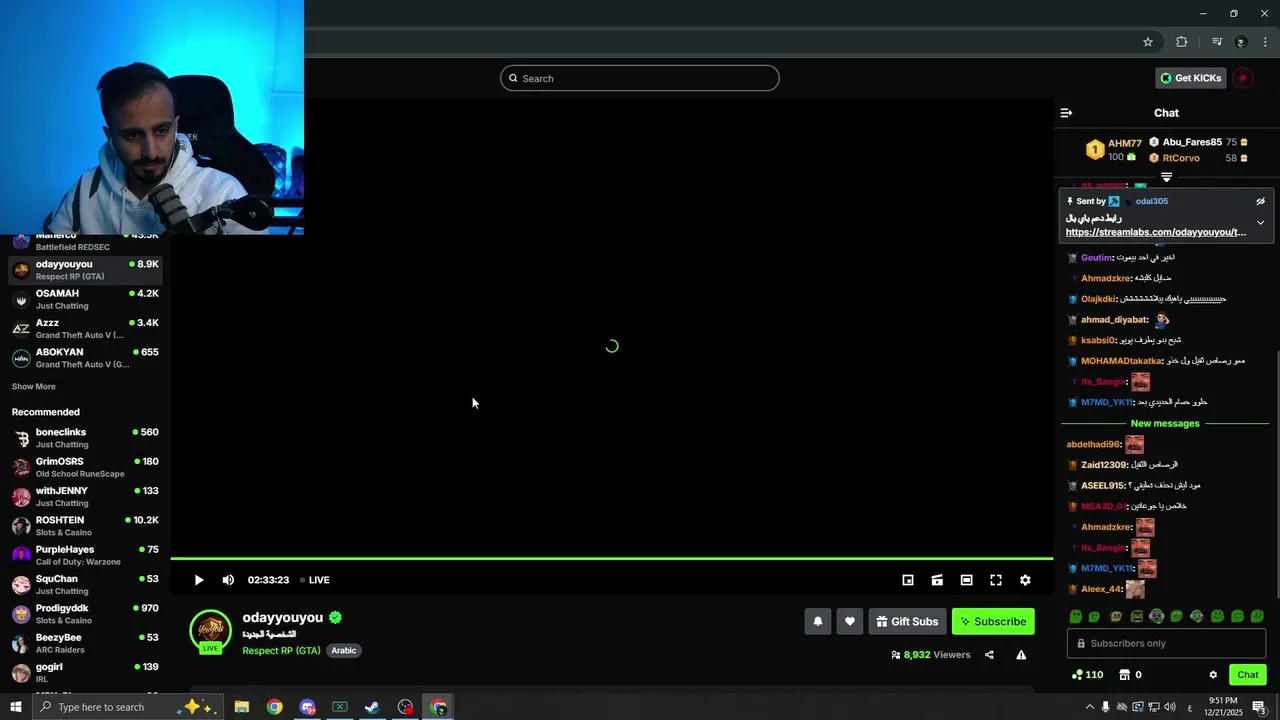Click the Get KICKs button
The height and width of the screenshot is (720, 1280).
tap(1191, 78)
